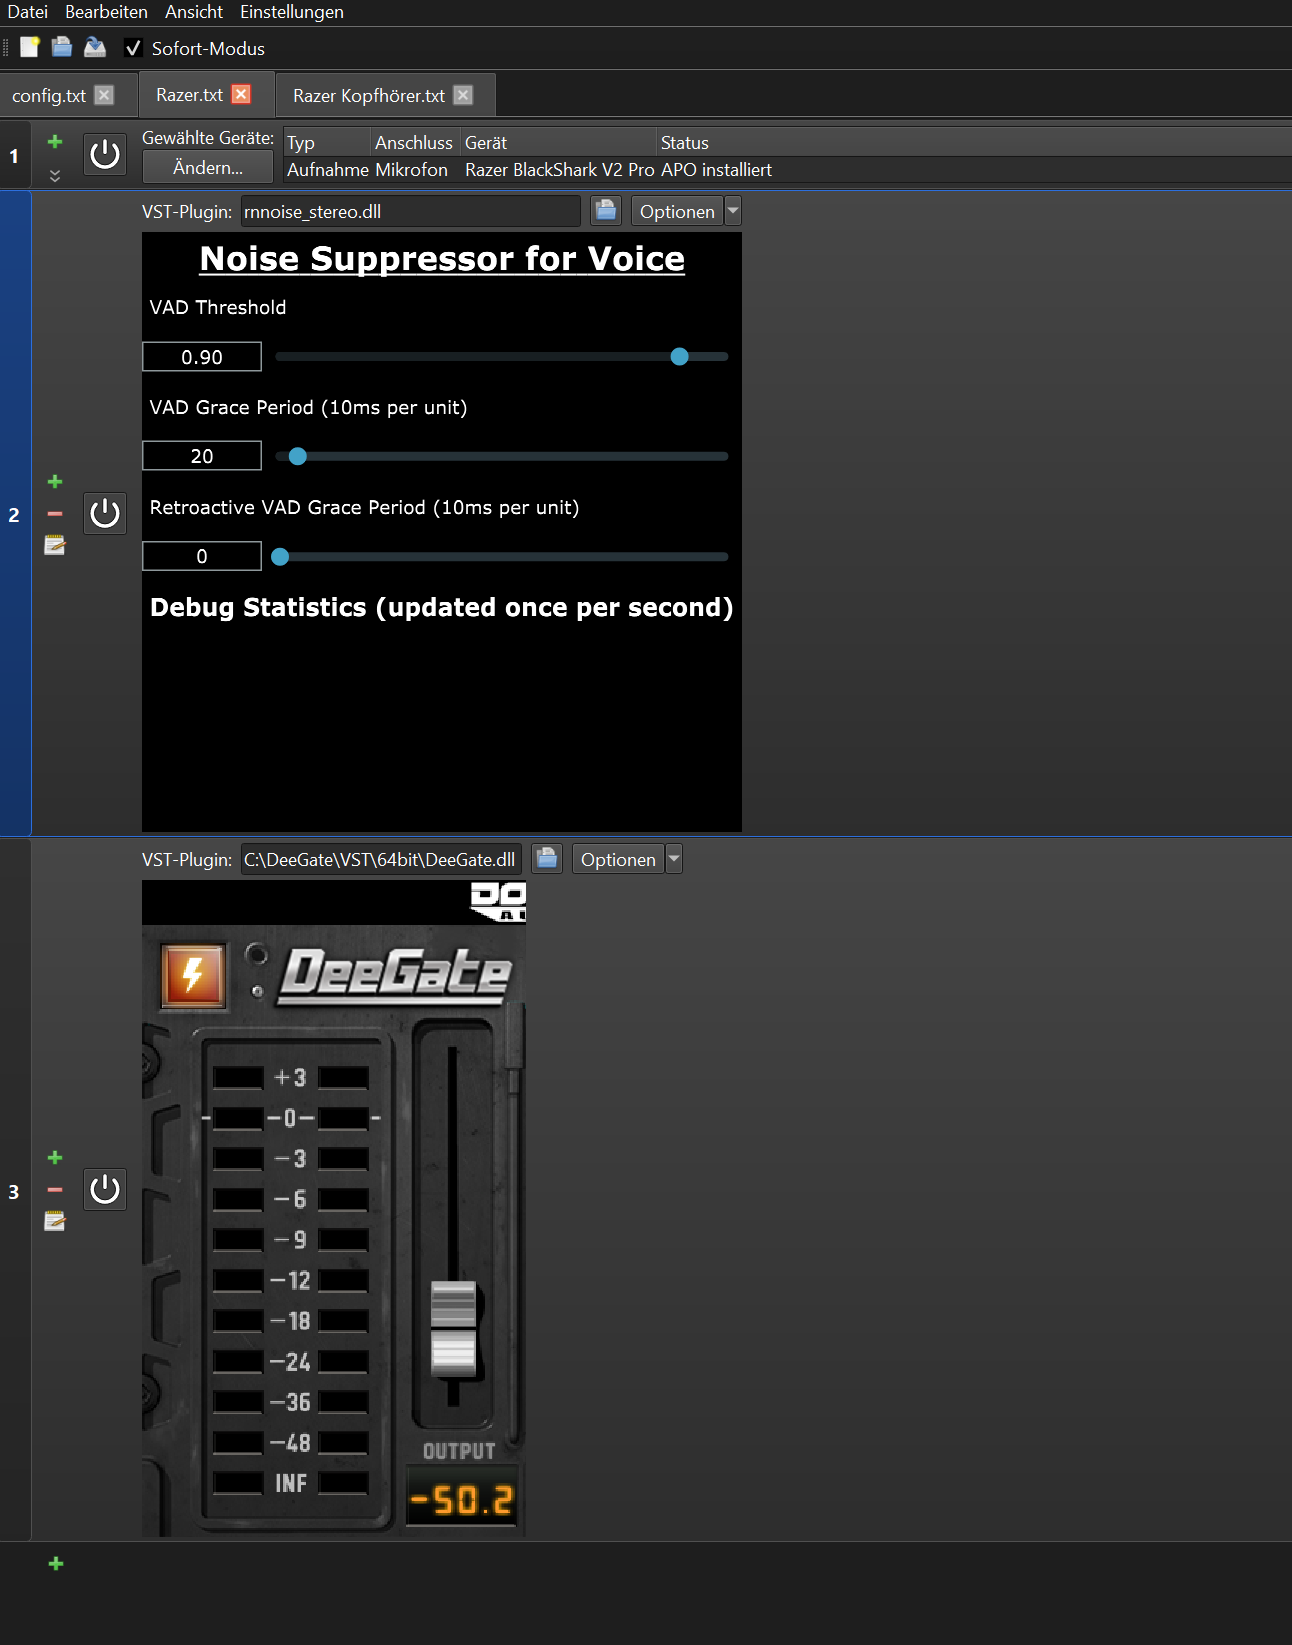
Task: Click the Retroactive VAD value box 0
Action: (x=202, y=556)
